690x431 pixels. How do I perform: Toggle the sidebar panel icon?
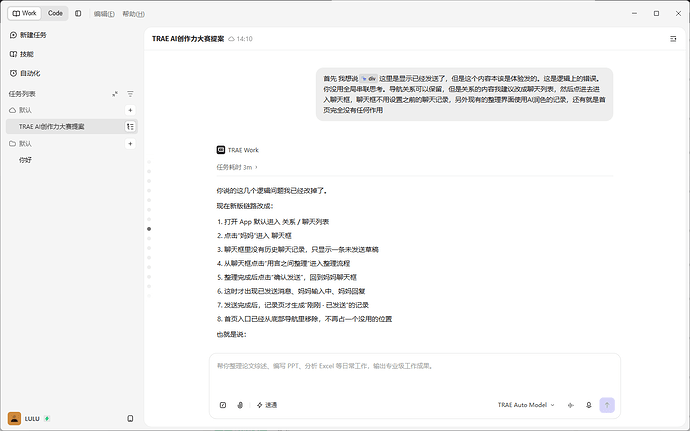click(78, 14)
